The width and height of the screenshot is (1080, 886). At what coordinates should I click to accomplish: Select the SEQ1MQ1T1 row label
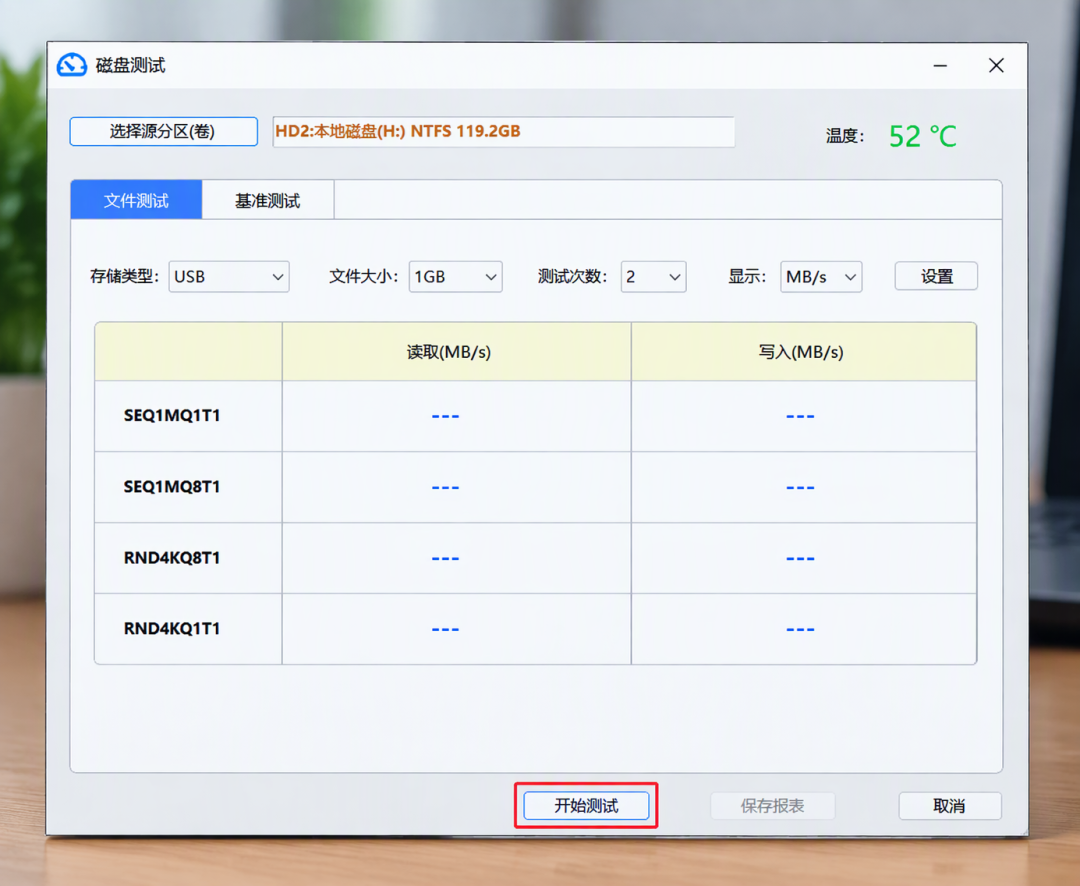point(172,415)
